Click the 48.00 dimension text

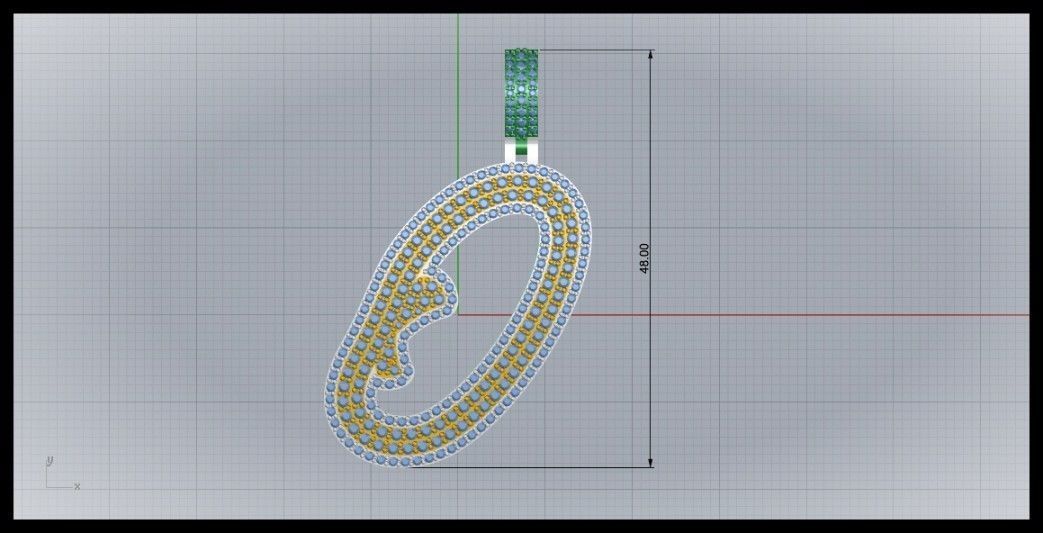pyautogui.click(x=644, y=258)
